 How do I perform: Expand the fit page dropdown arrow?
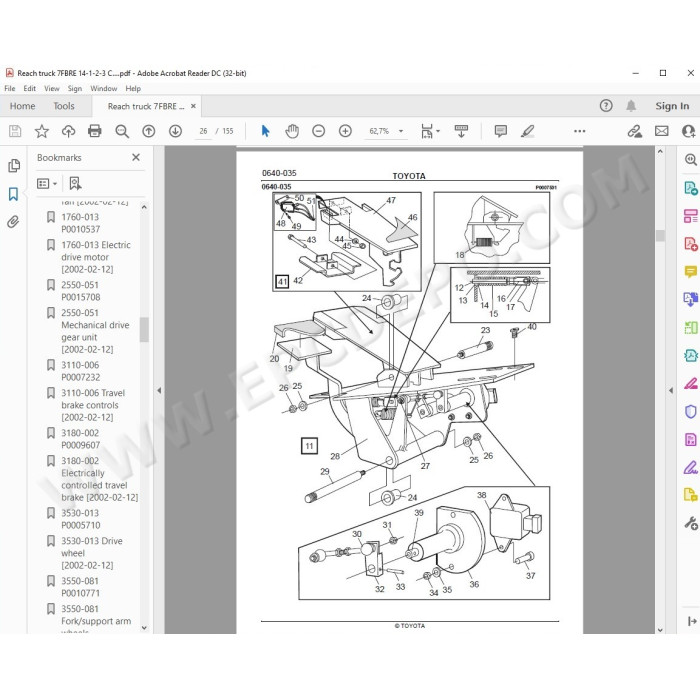(x=438, y=131)
